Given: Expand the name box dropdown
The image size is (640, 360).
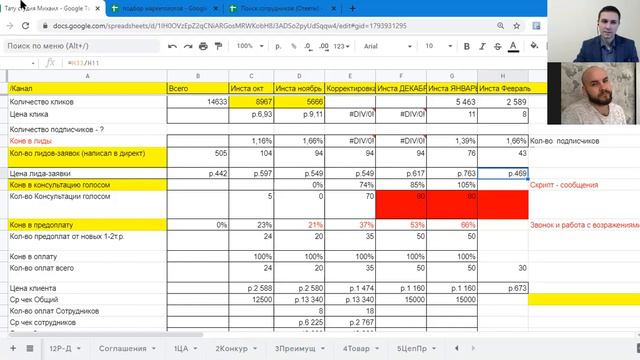Looking at the screenshot, I should pos(33,63).
